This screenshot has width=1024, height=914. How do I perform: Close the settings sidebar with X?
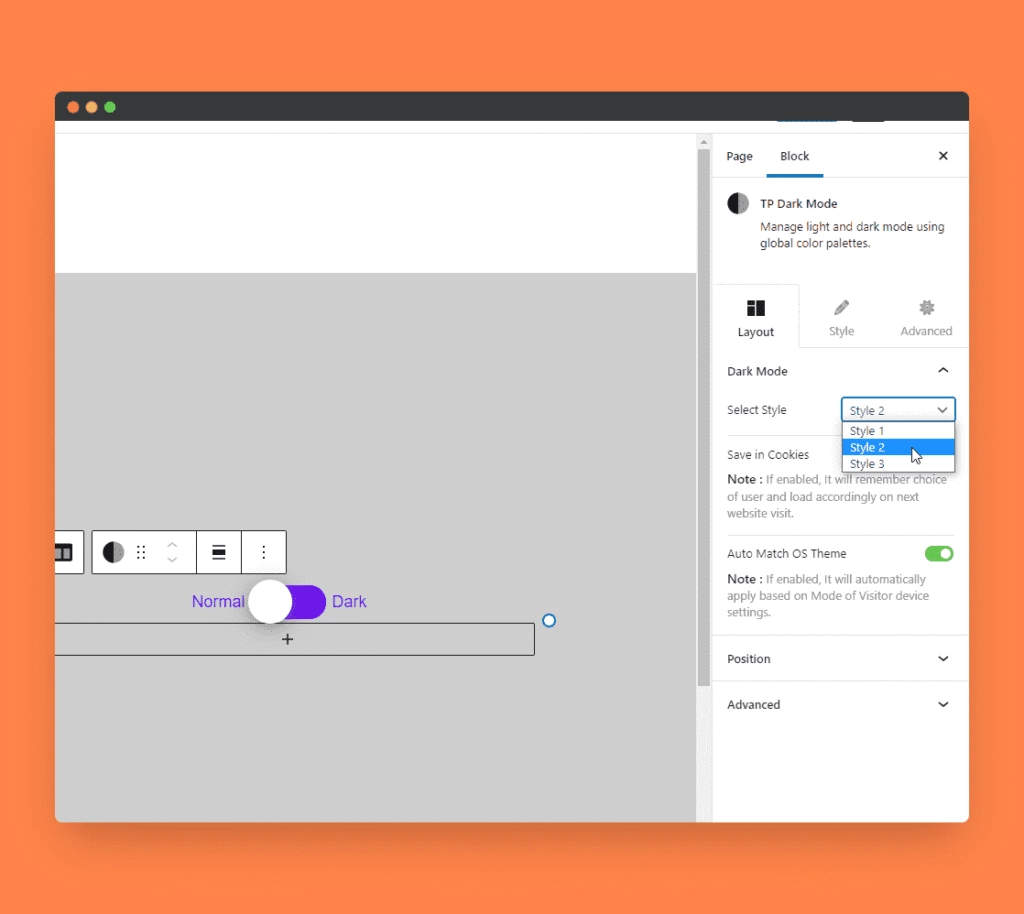point(943,156)
